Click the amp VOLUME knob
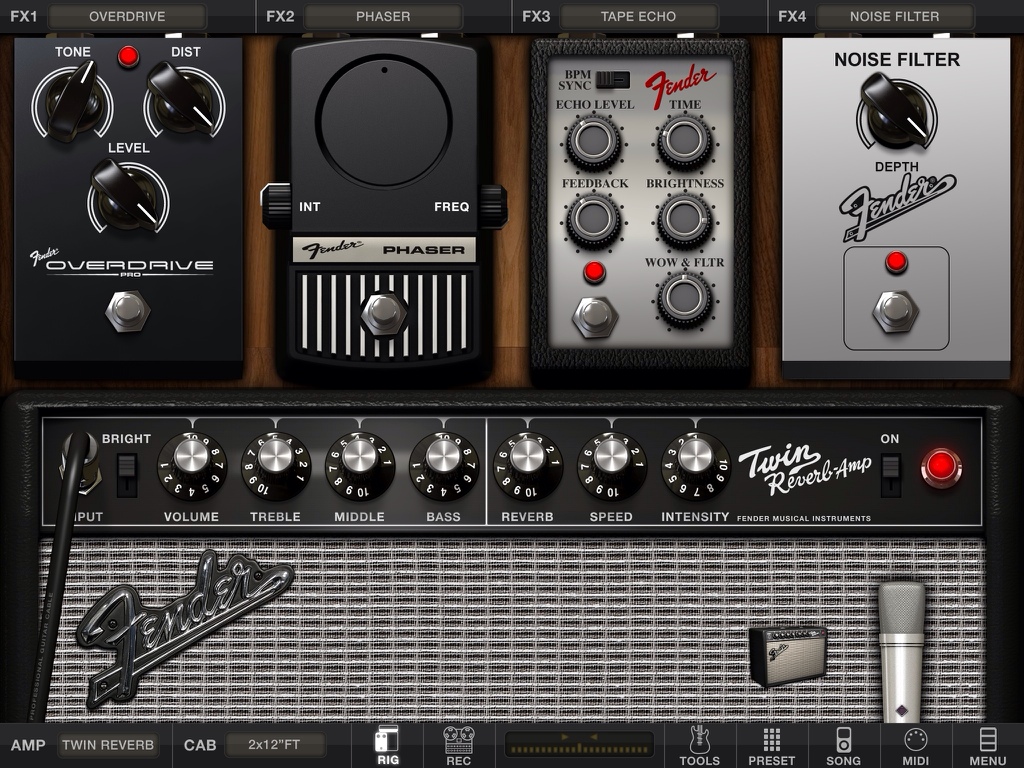Screen dimensions: 1024x768 pyautogui.click(x=191, y=464)
